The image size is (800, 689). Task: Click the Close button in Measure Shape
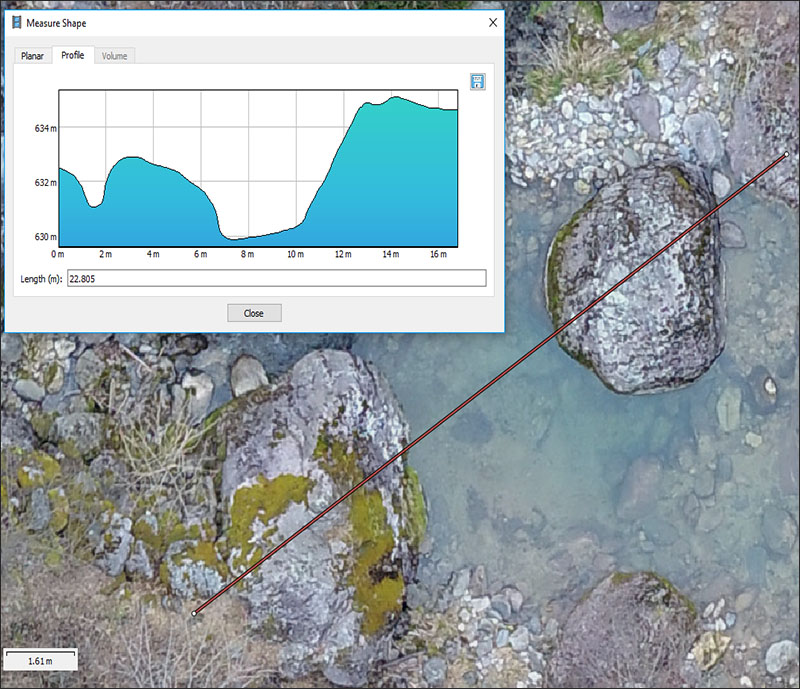point(254,313)
